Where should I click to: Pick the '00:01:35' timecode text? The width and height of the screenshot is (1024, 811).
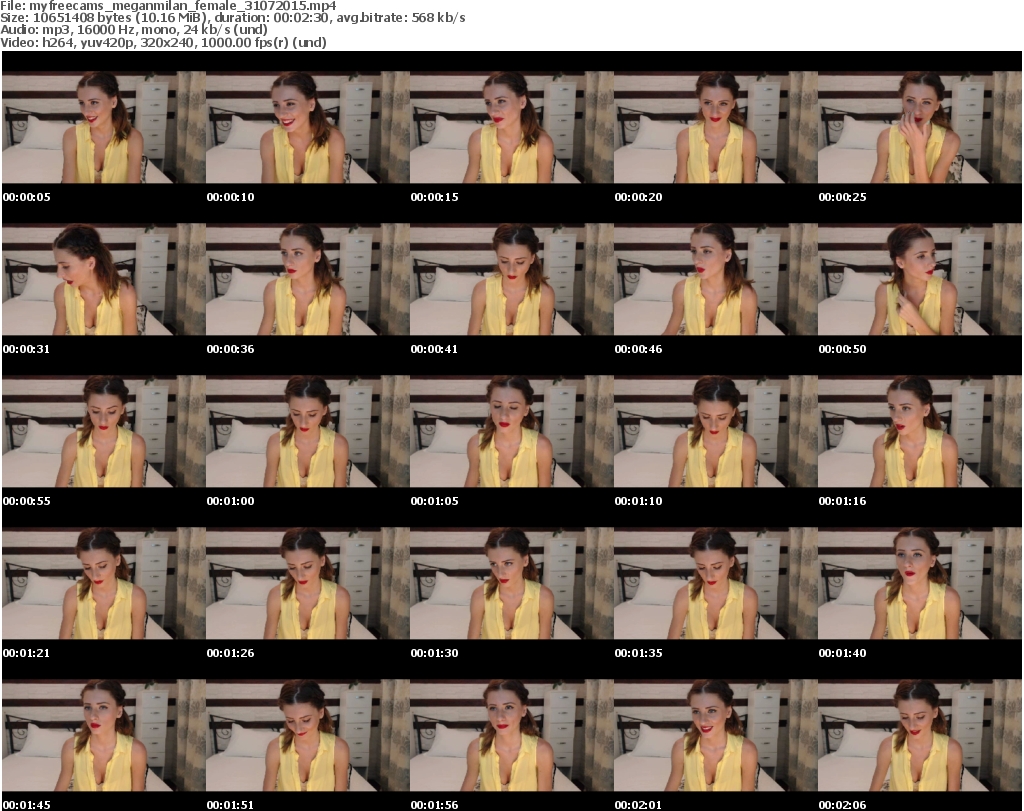click(638, 653)
